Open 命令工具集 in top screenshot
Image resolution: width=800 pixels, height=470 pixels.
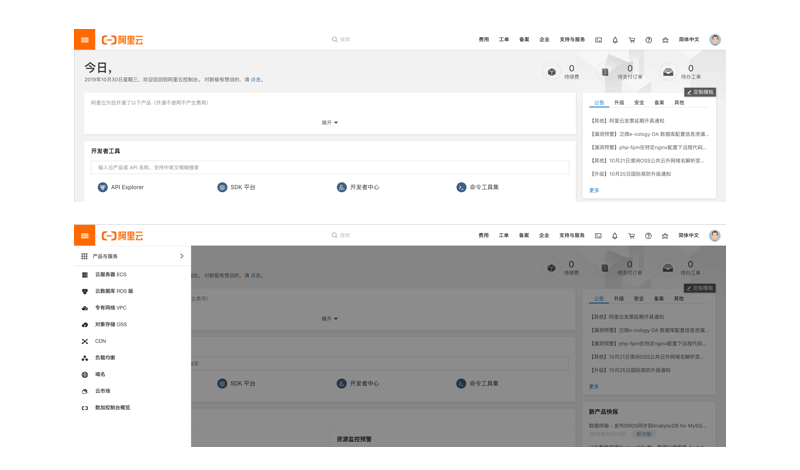pyautogui.click(x=478, y=187)
